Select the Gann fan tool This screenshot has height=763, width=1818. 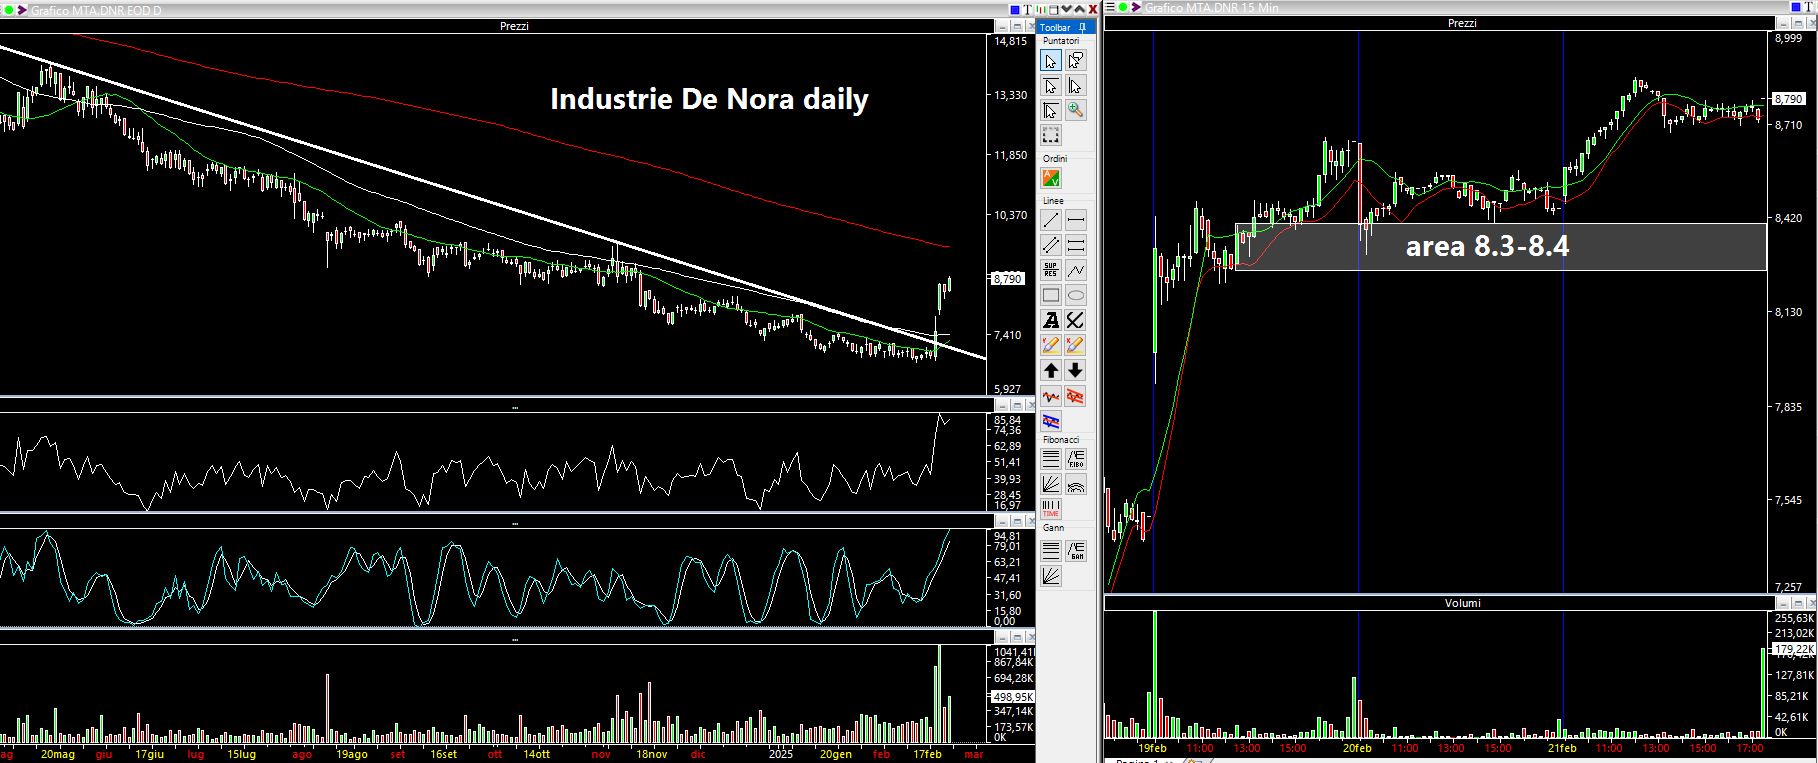coord(1051,575)
